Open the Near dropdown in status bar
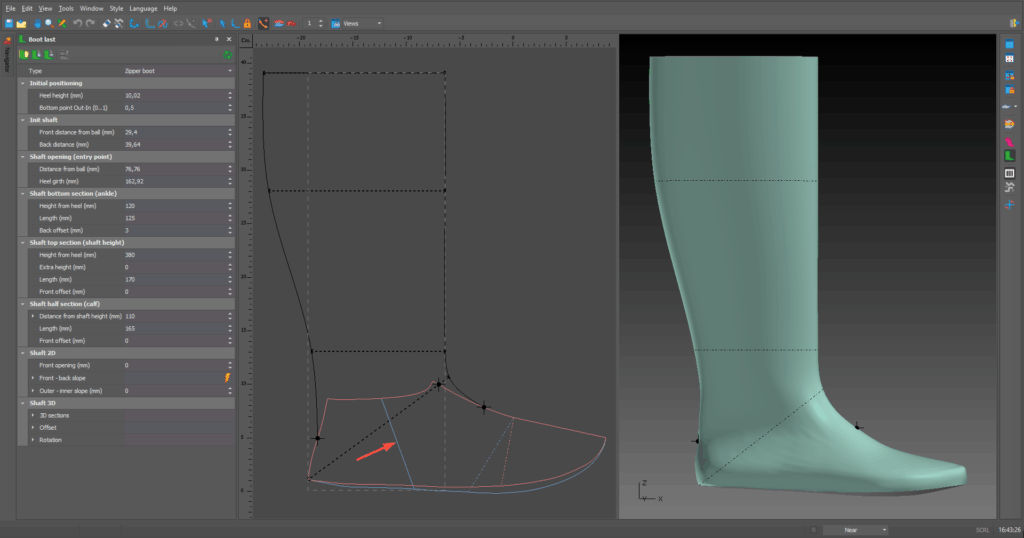1024x538 pixels. click(x=855, y=529)
